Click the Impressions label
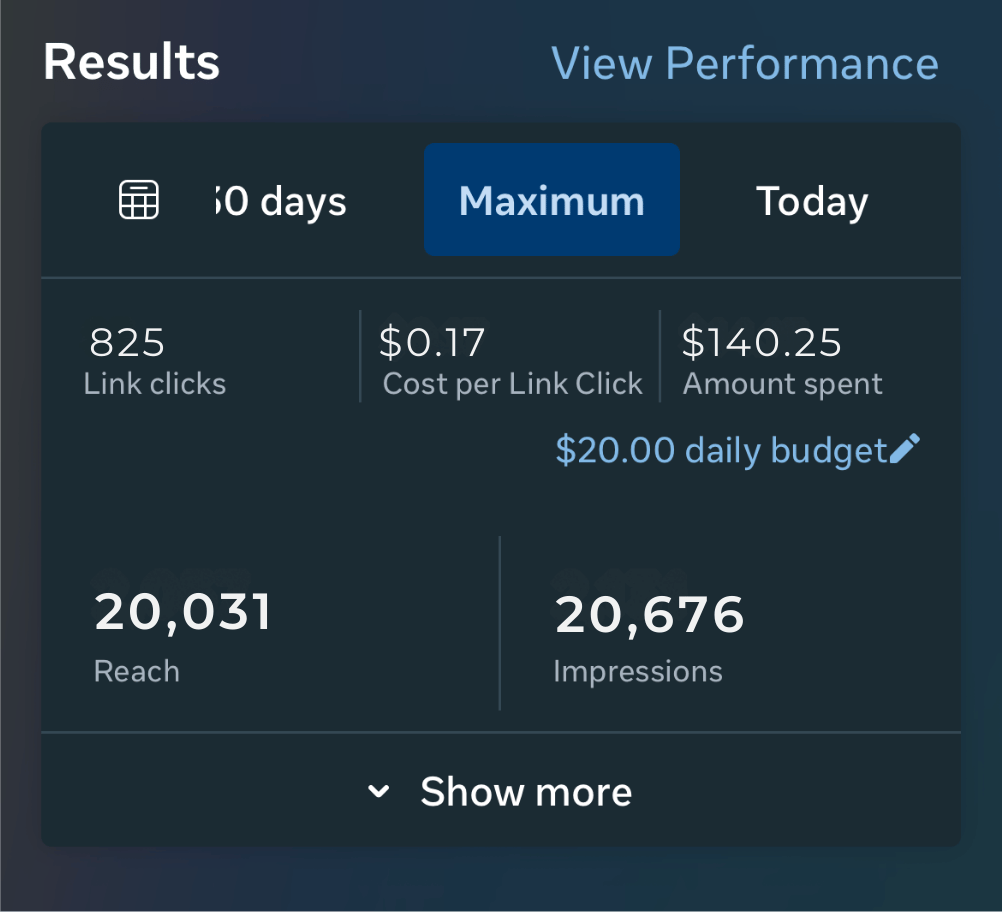Image resolution: width=1002 pixels, height=912 pixels. 638,671
